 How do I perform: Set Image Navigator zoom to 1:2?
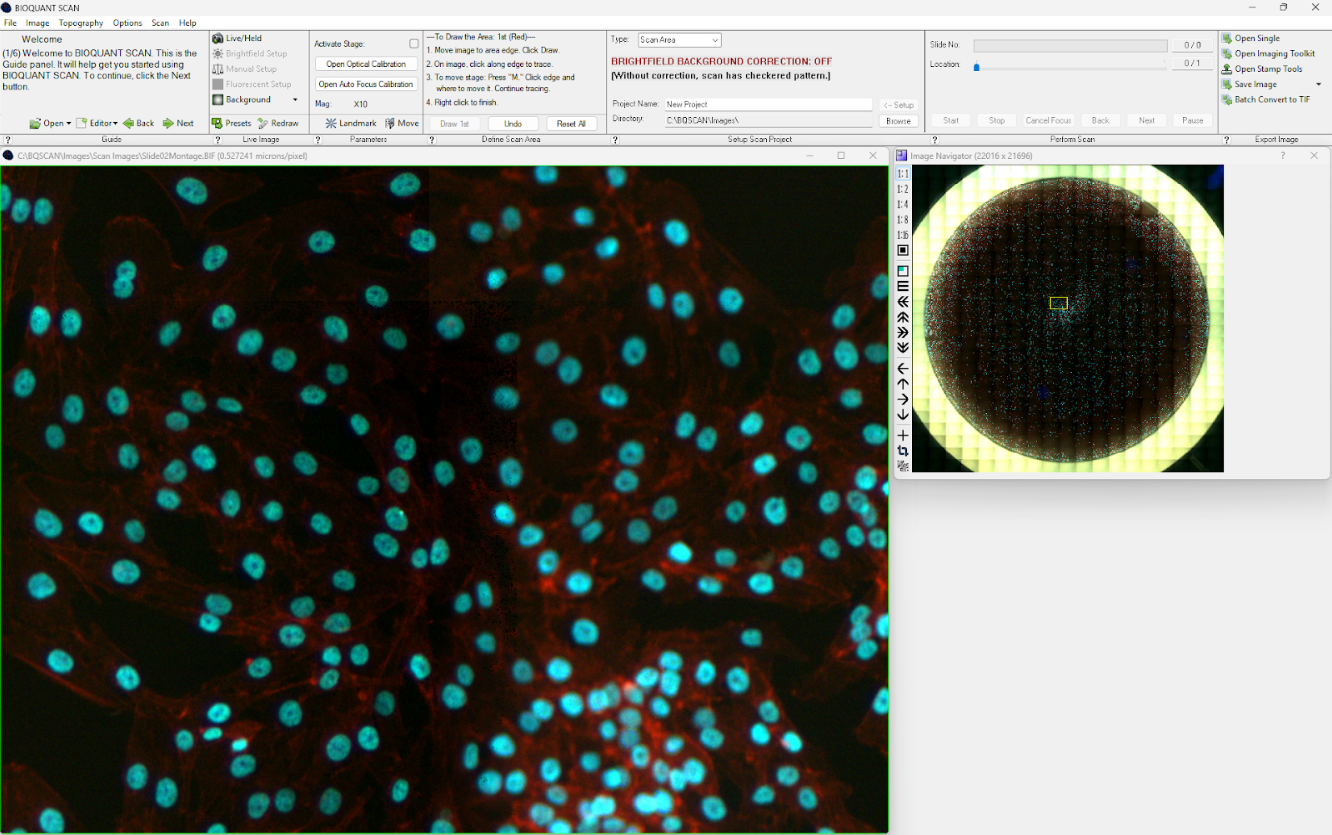point(902,189)
